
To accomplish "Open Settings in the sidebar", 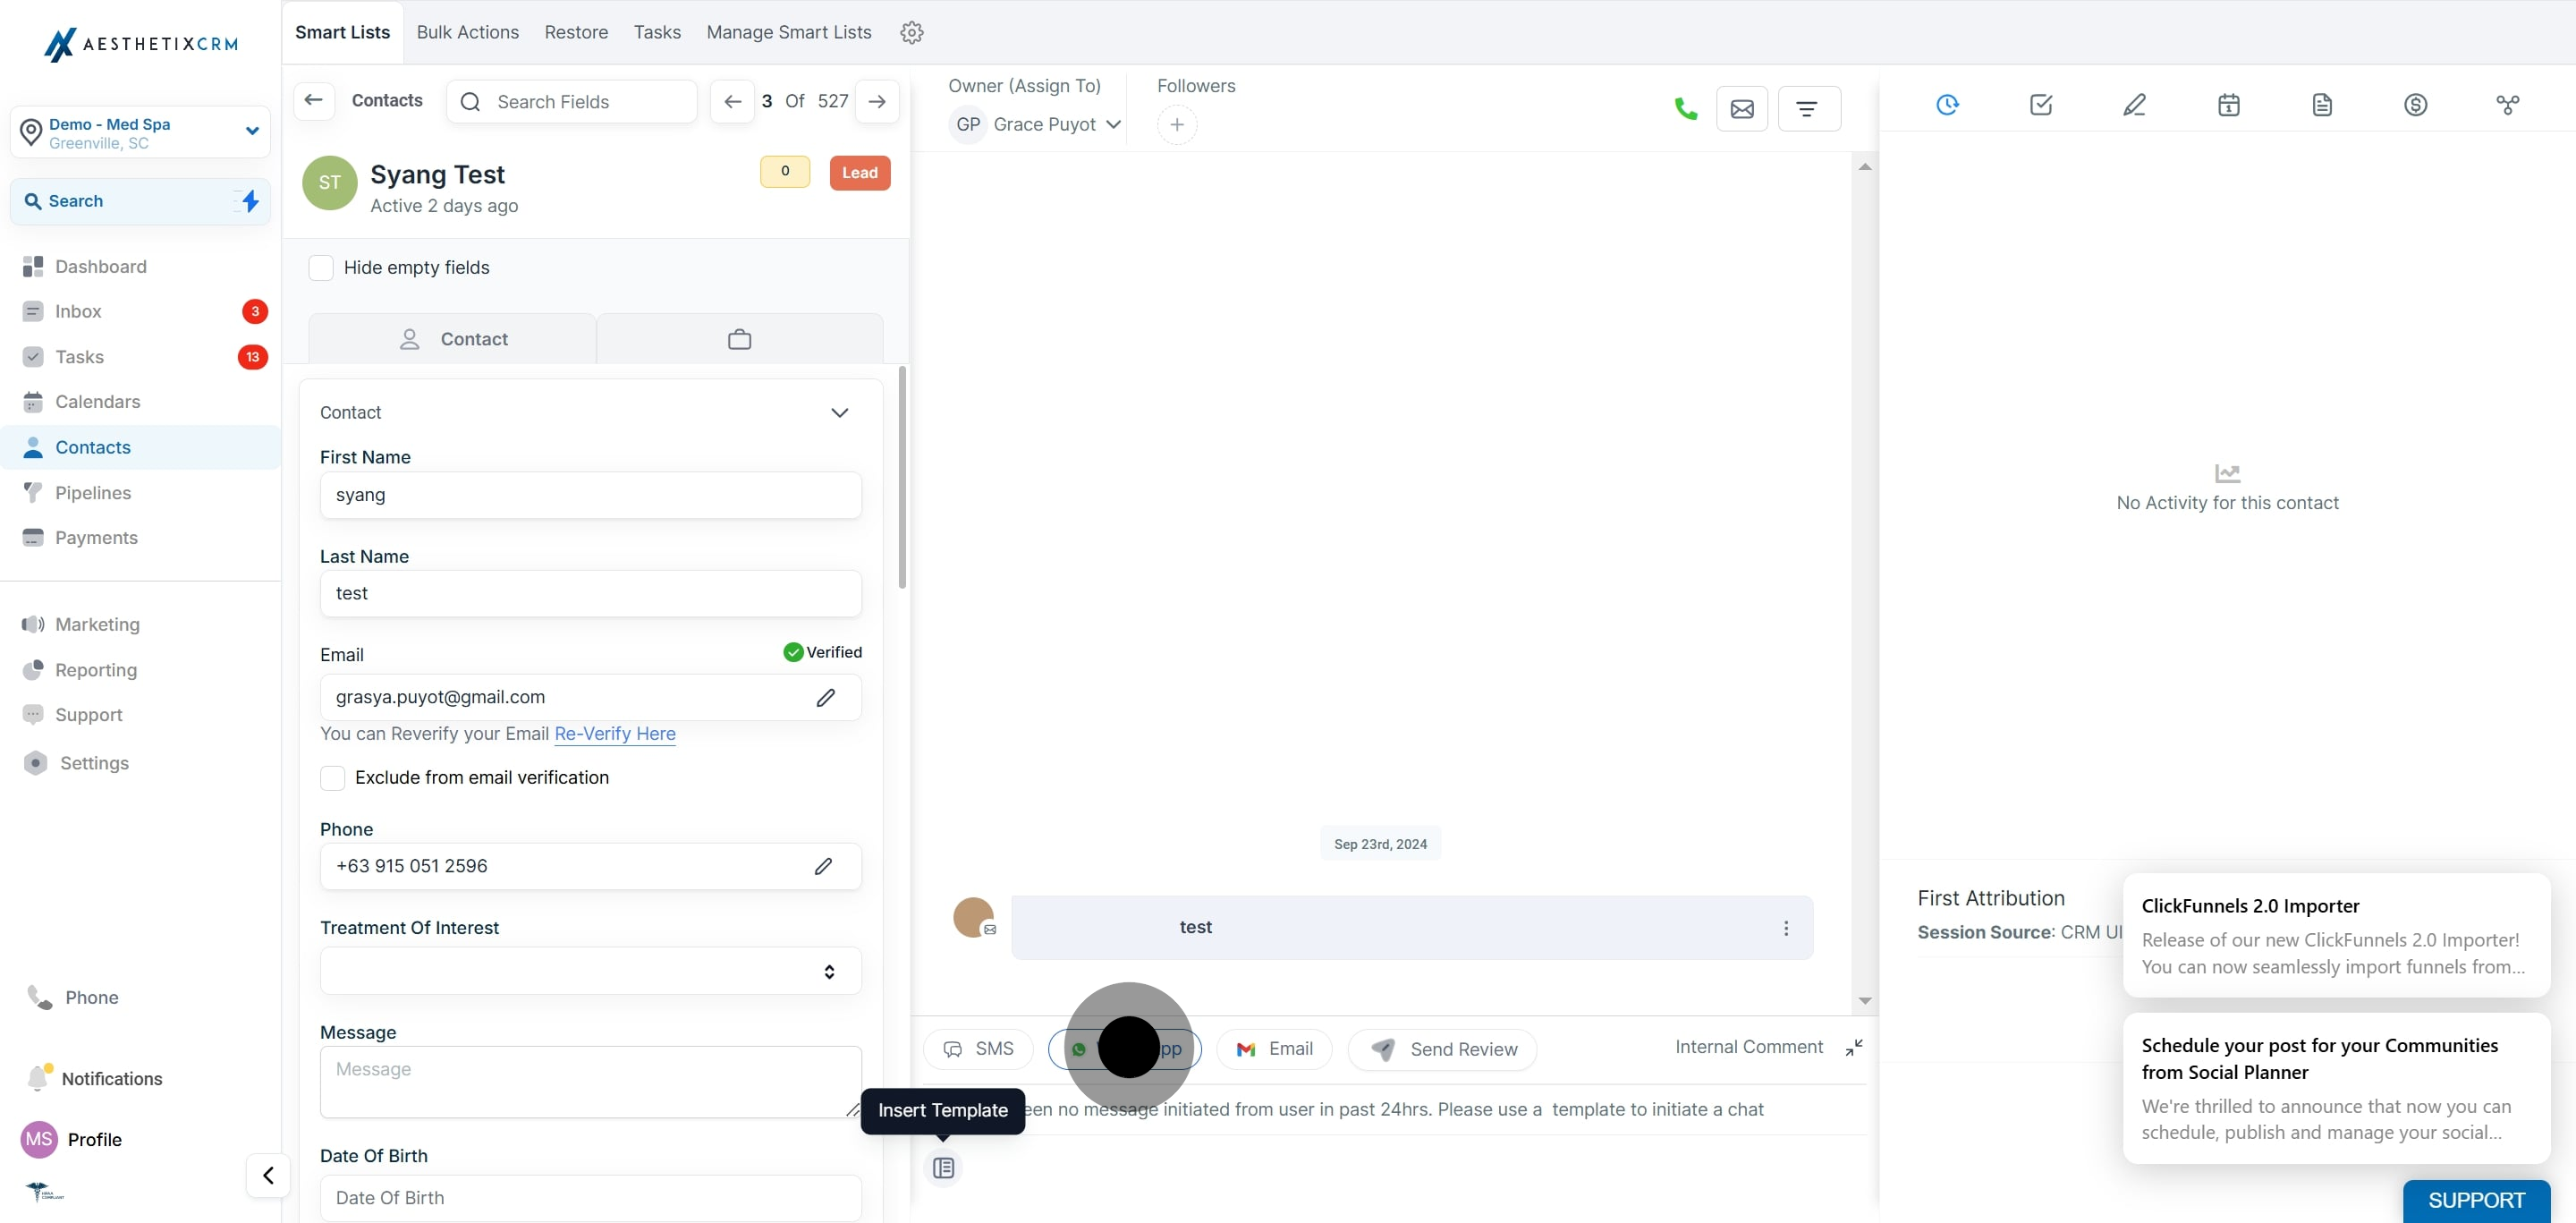I will coord(94,763).
